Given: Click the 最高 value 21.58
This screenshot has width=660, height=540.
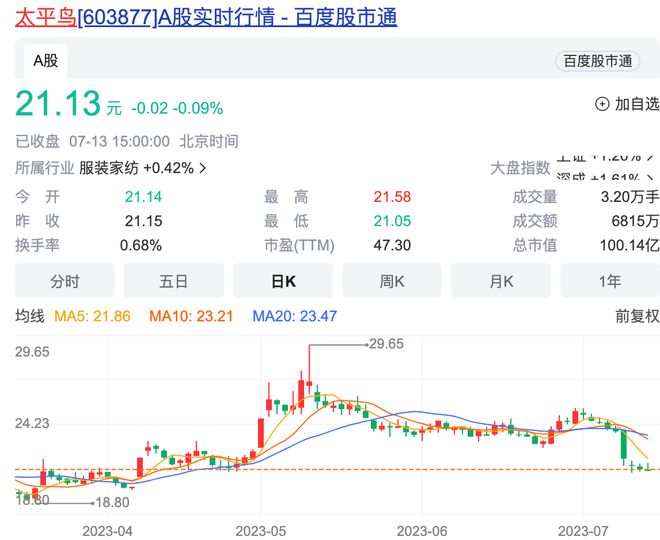Looking at the screenshot, I should [392, 197].
